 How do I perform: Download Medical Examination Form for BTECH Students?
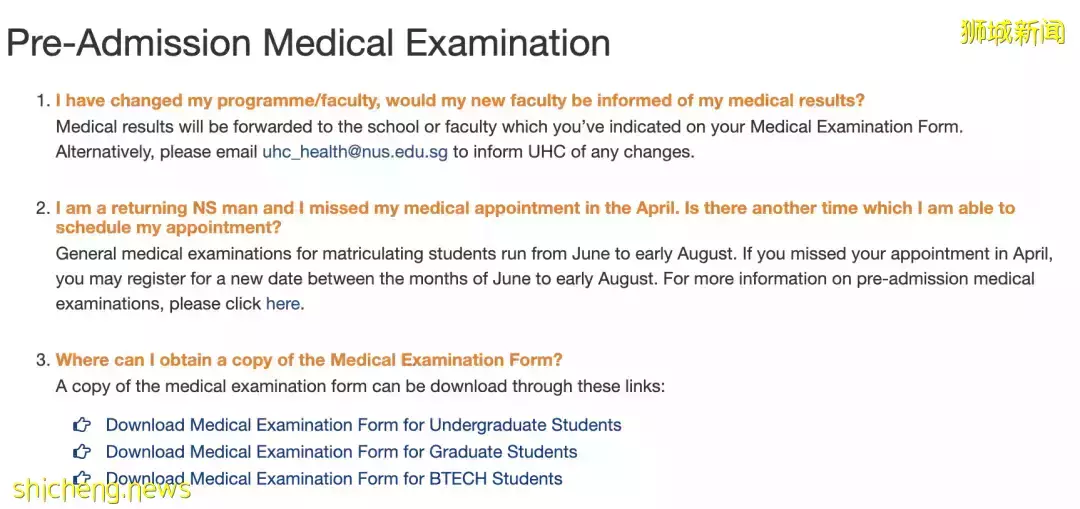tap(334, 479)
